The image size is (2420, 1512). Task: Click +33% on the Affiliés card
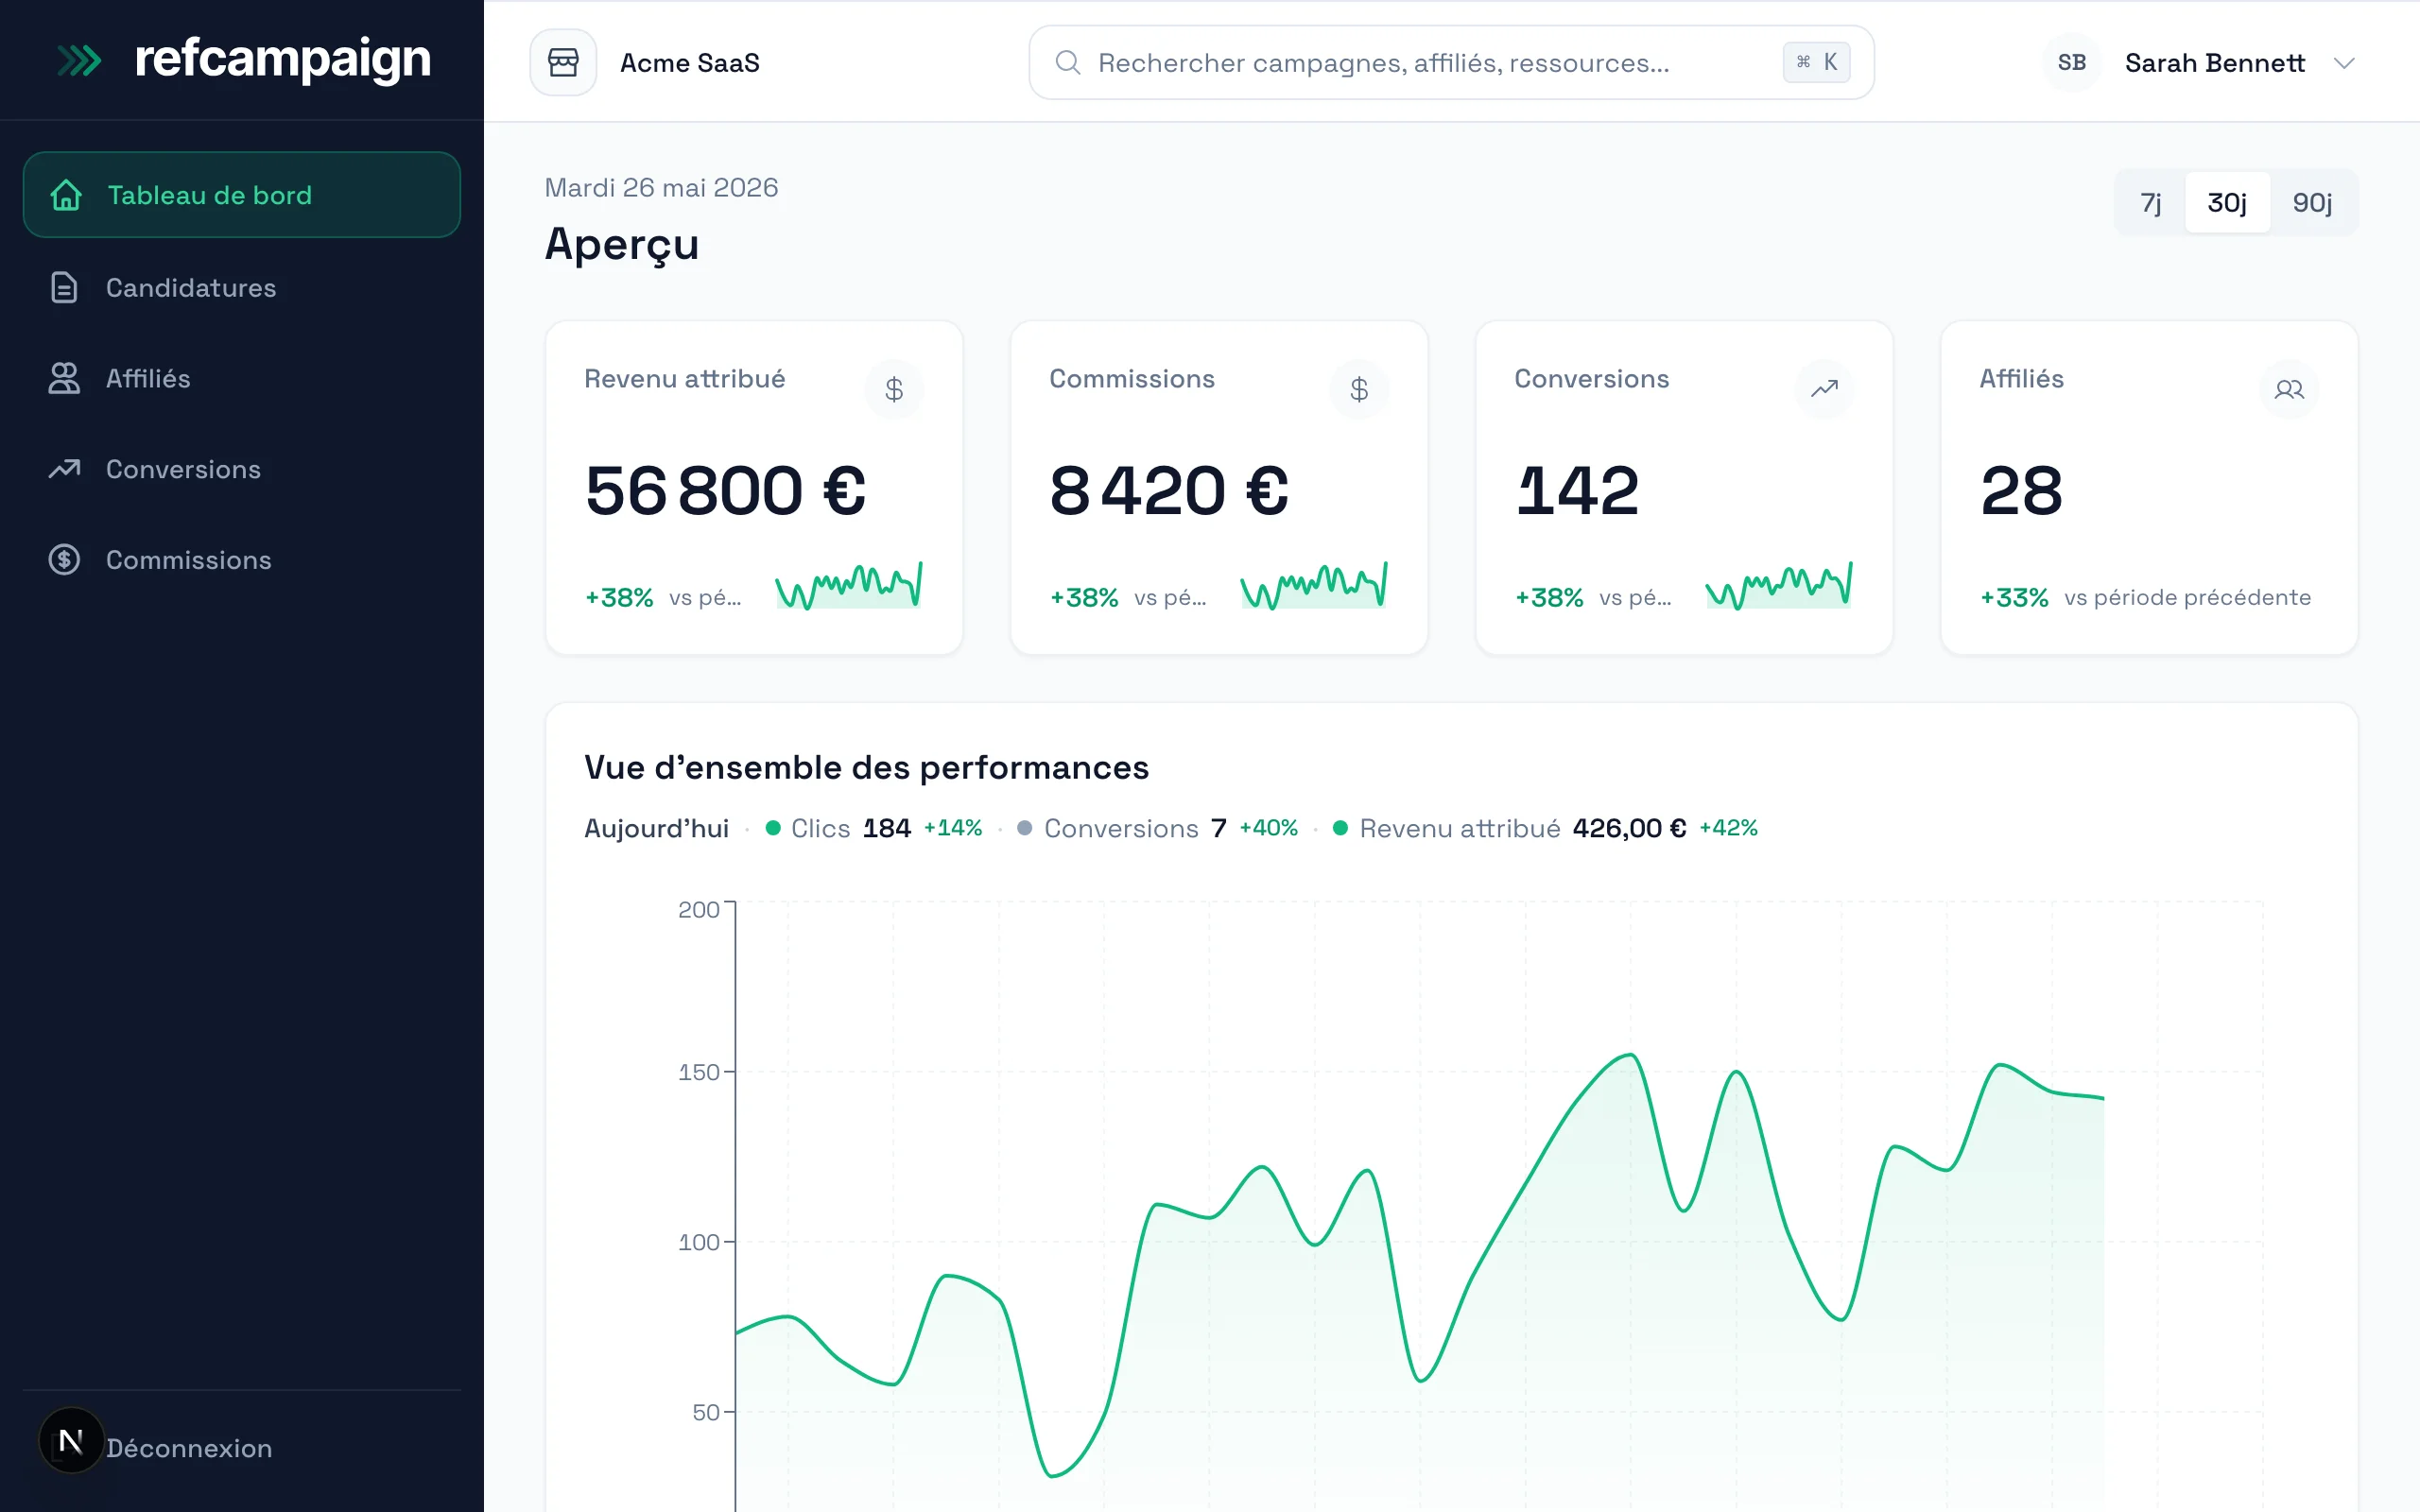2014,598
